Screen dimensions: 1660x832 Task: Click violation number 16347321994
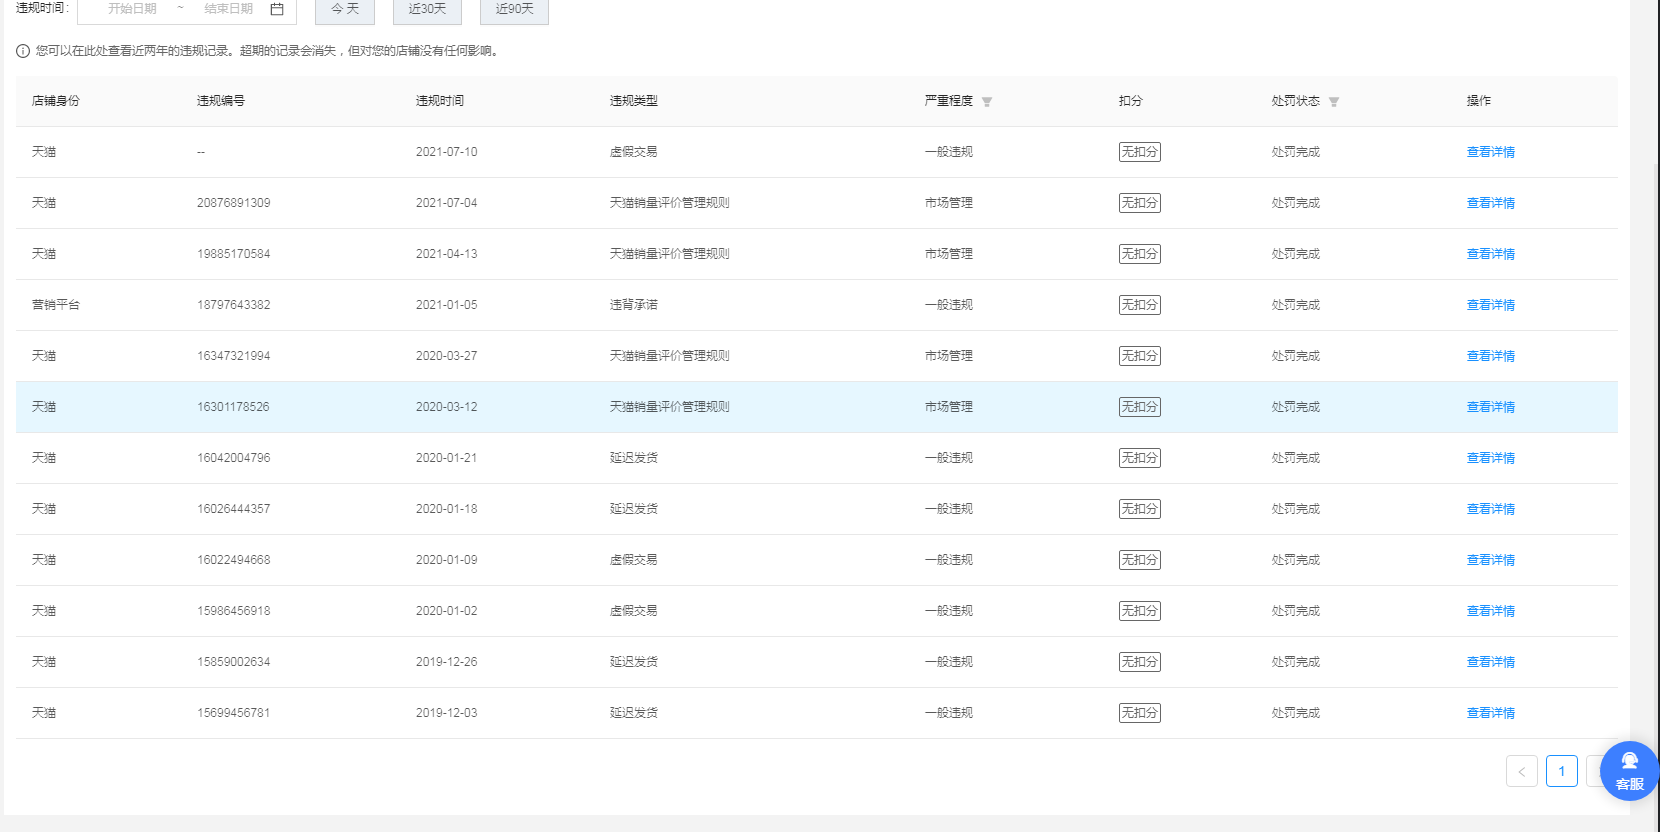[233, 356]
